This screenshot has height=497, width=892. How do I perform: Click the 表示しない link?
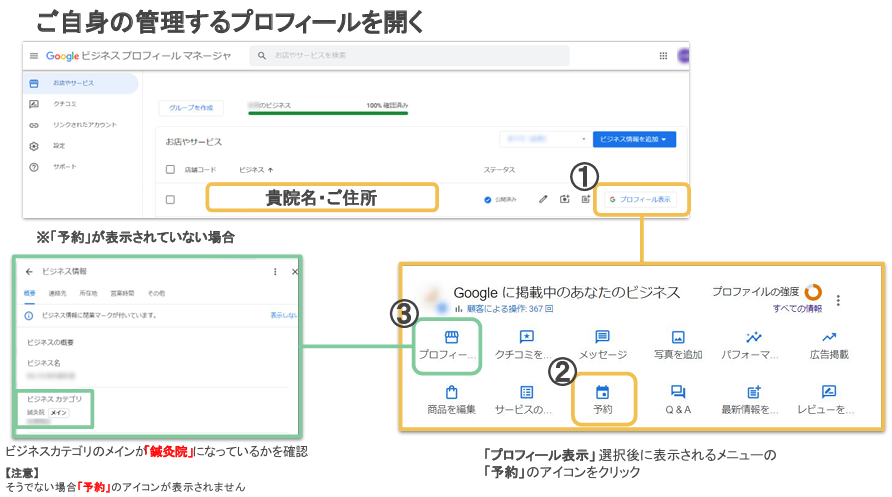(x=283, y=315)
